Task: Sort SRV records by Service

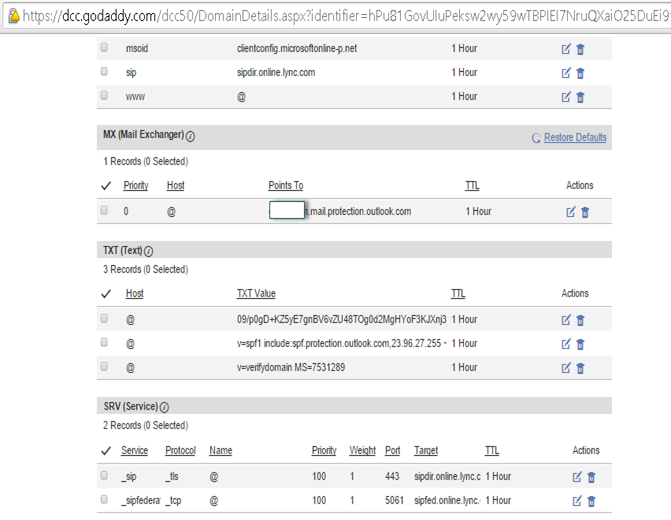Action: pos(134,450)
